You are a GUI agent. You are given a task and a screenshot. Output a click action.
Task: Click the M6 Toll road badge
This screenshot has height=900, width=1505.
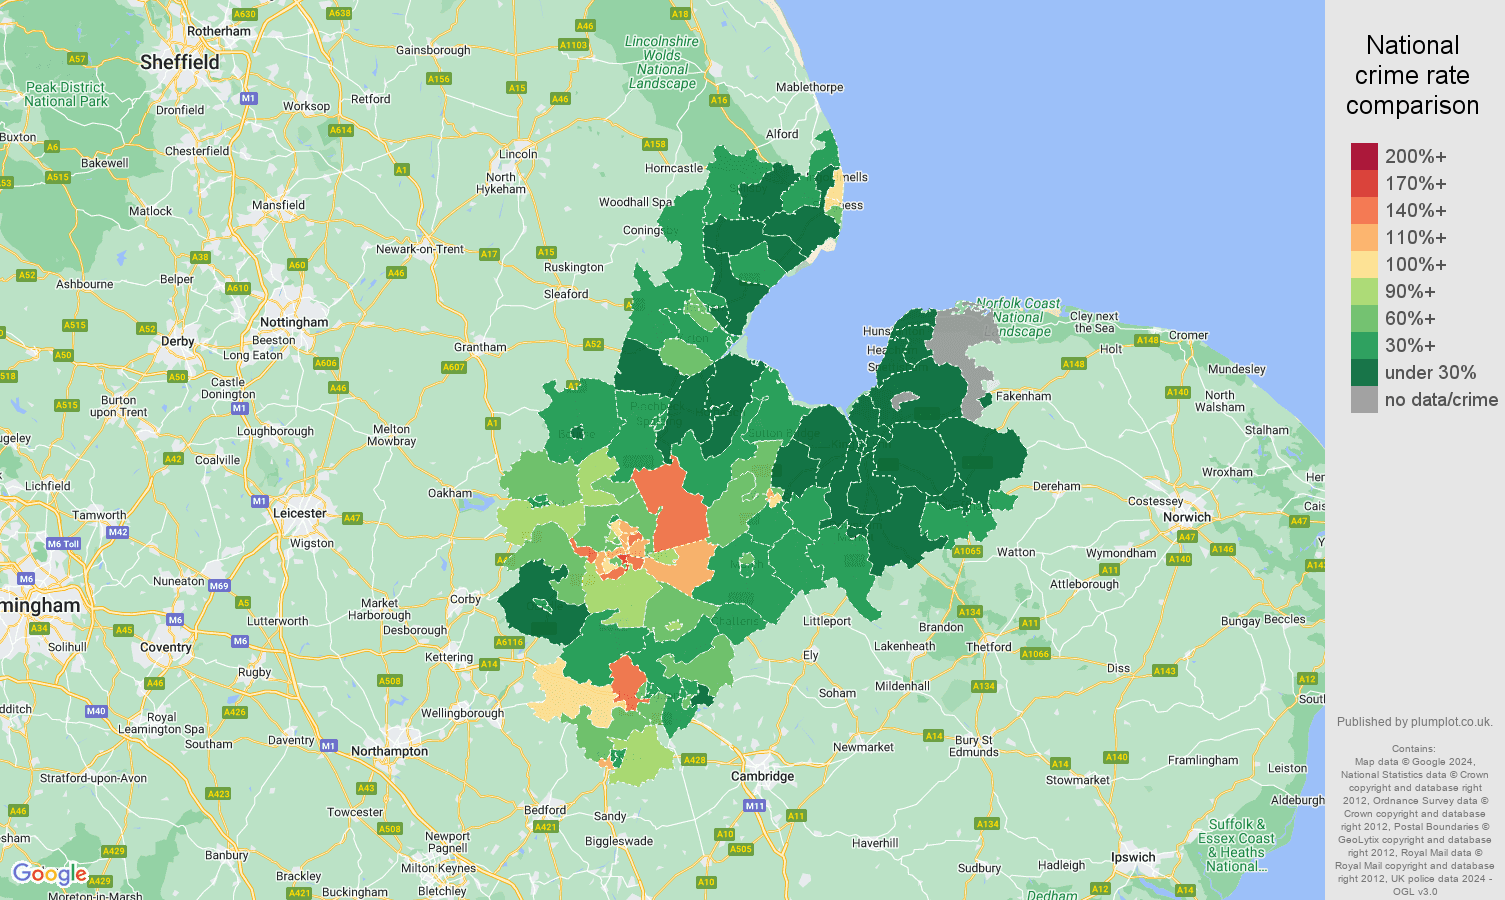(x=63, y=544)
